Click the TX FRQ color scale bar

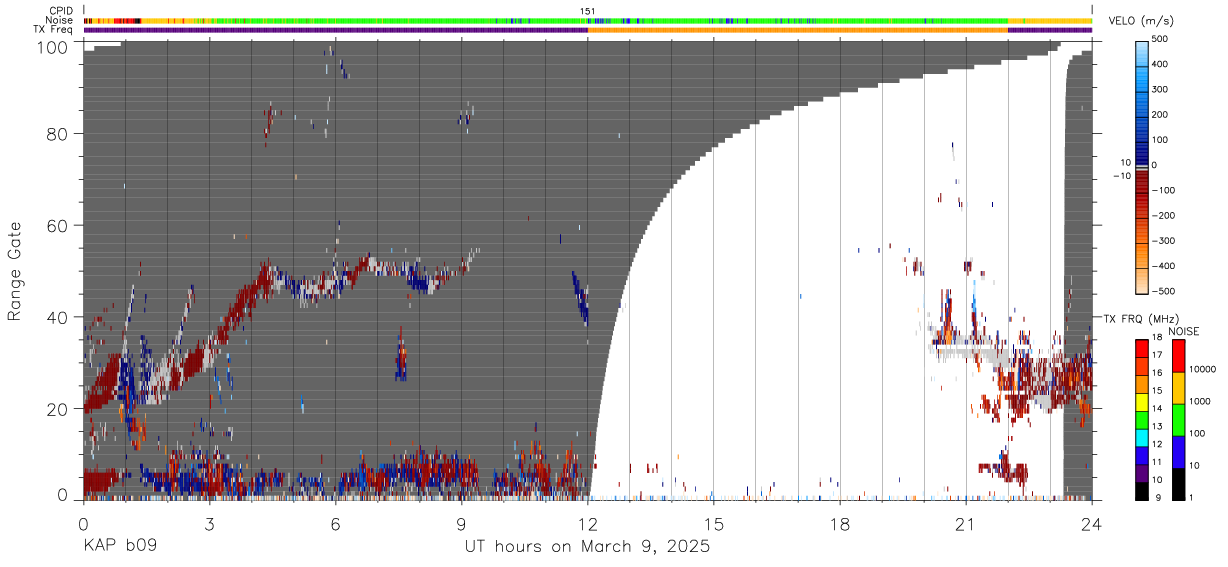point(1143,418)
